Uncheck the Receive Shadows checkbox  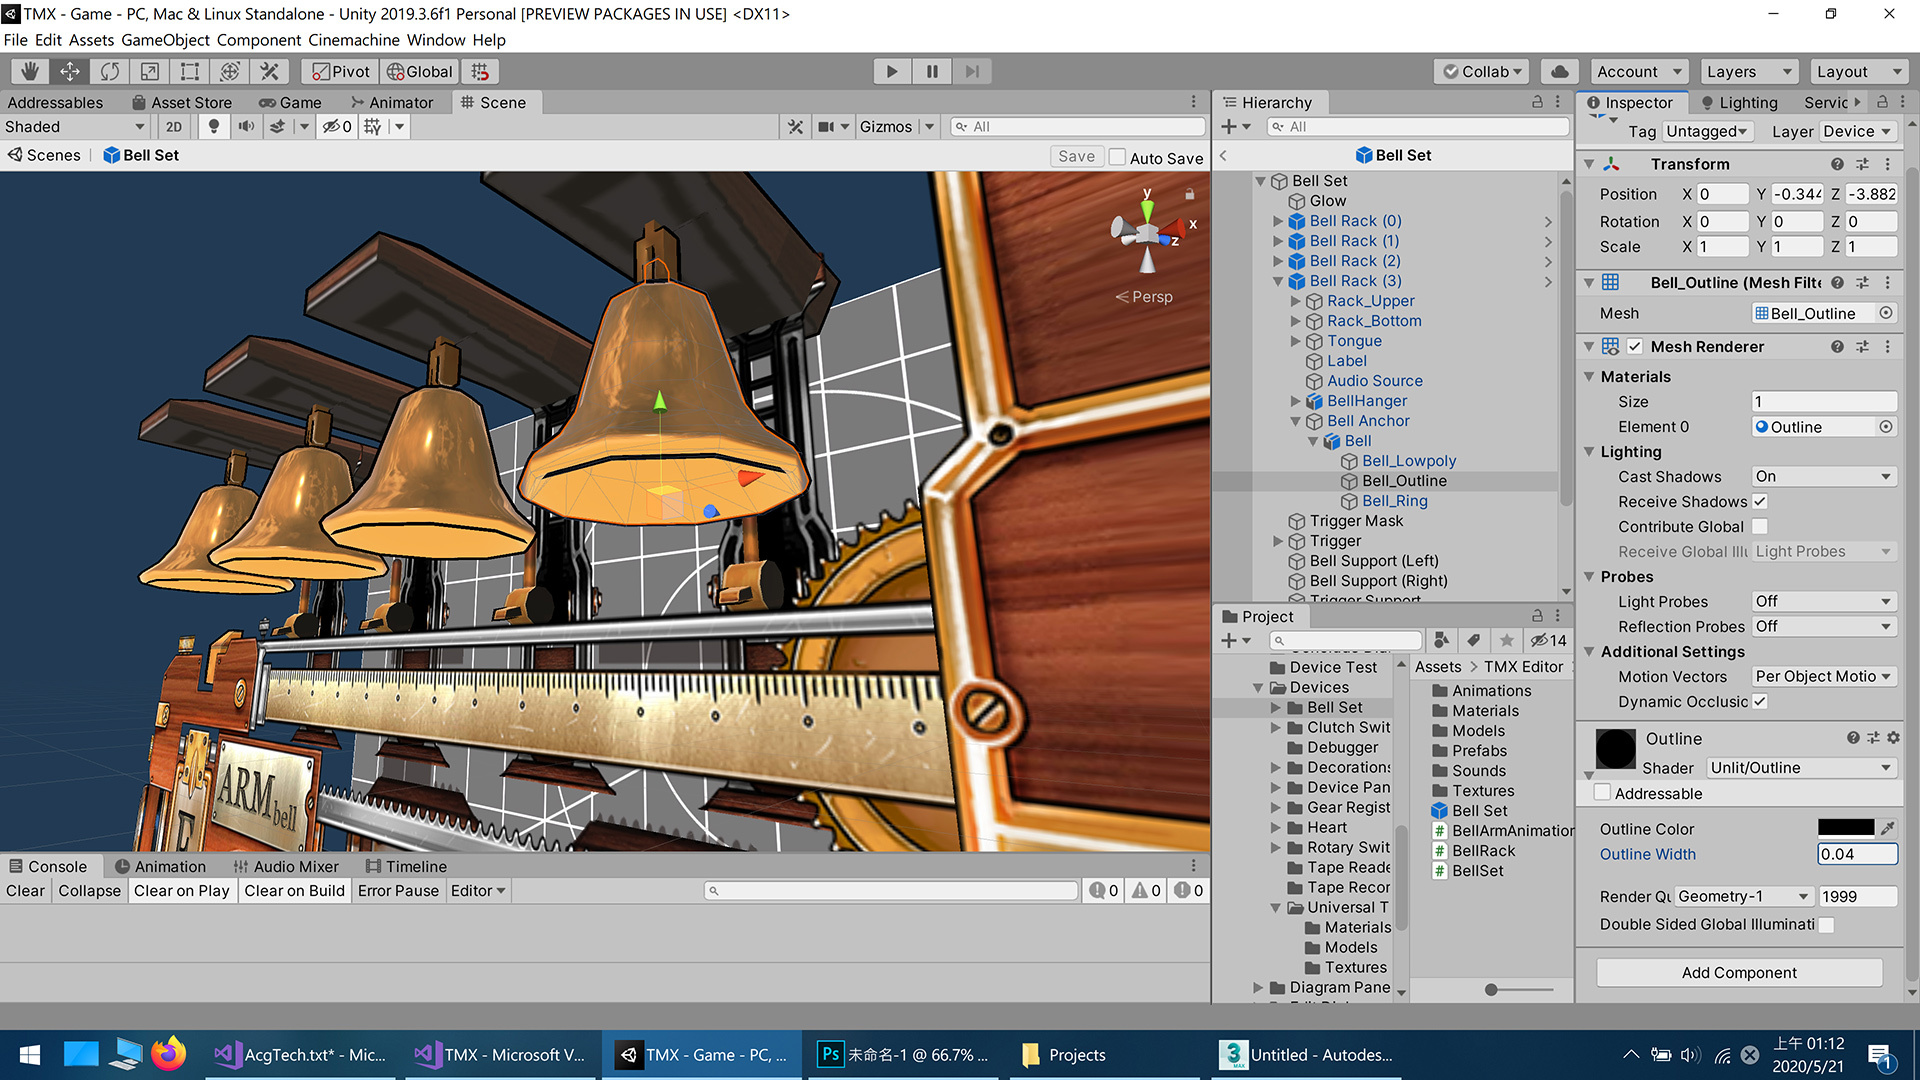tap(1760, 501)
